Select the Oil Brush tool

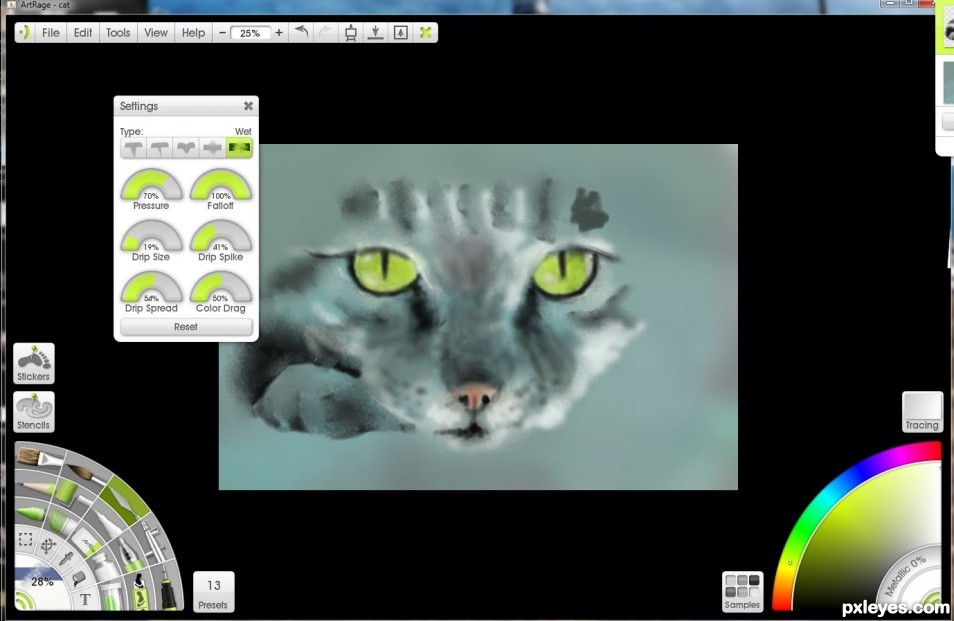pyautogui.click(x=40, y=457)
